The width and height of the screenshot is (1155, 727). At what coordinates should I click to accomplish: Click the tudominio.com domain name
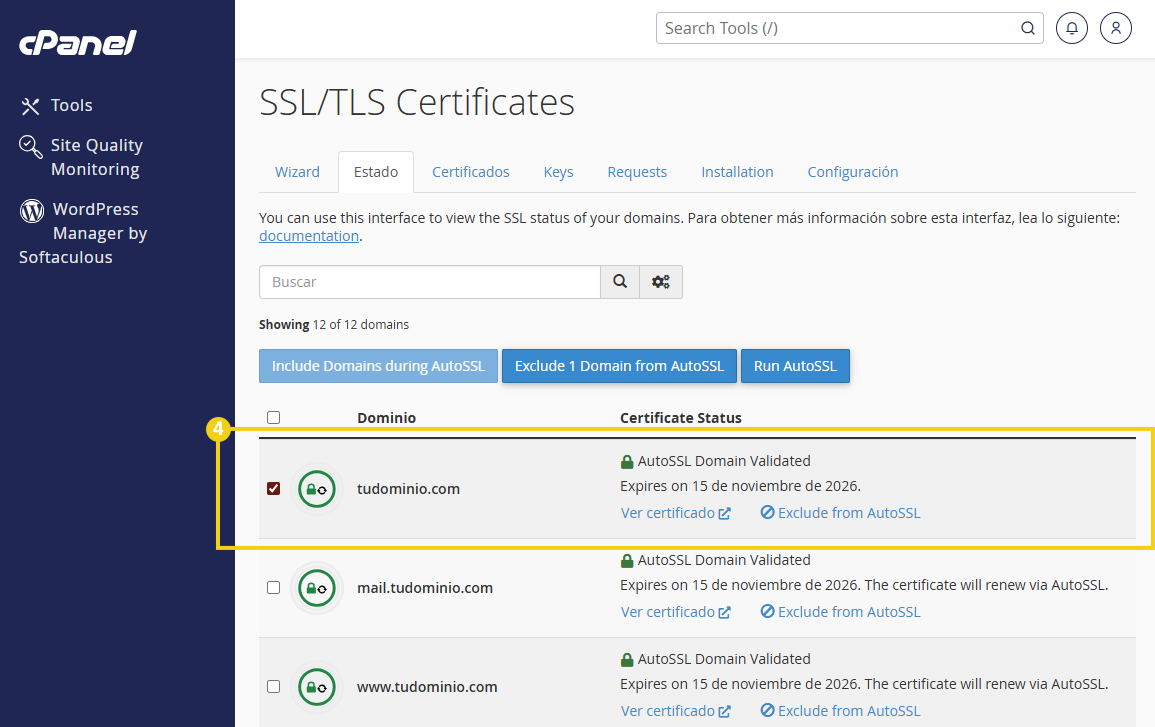point(408,489)
